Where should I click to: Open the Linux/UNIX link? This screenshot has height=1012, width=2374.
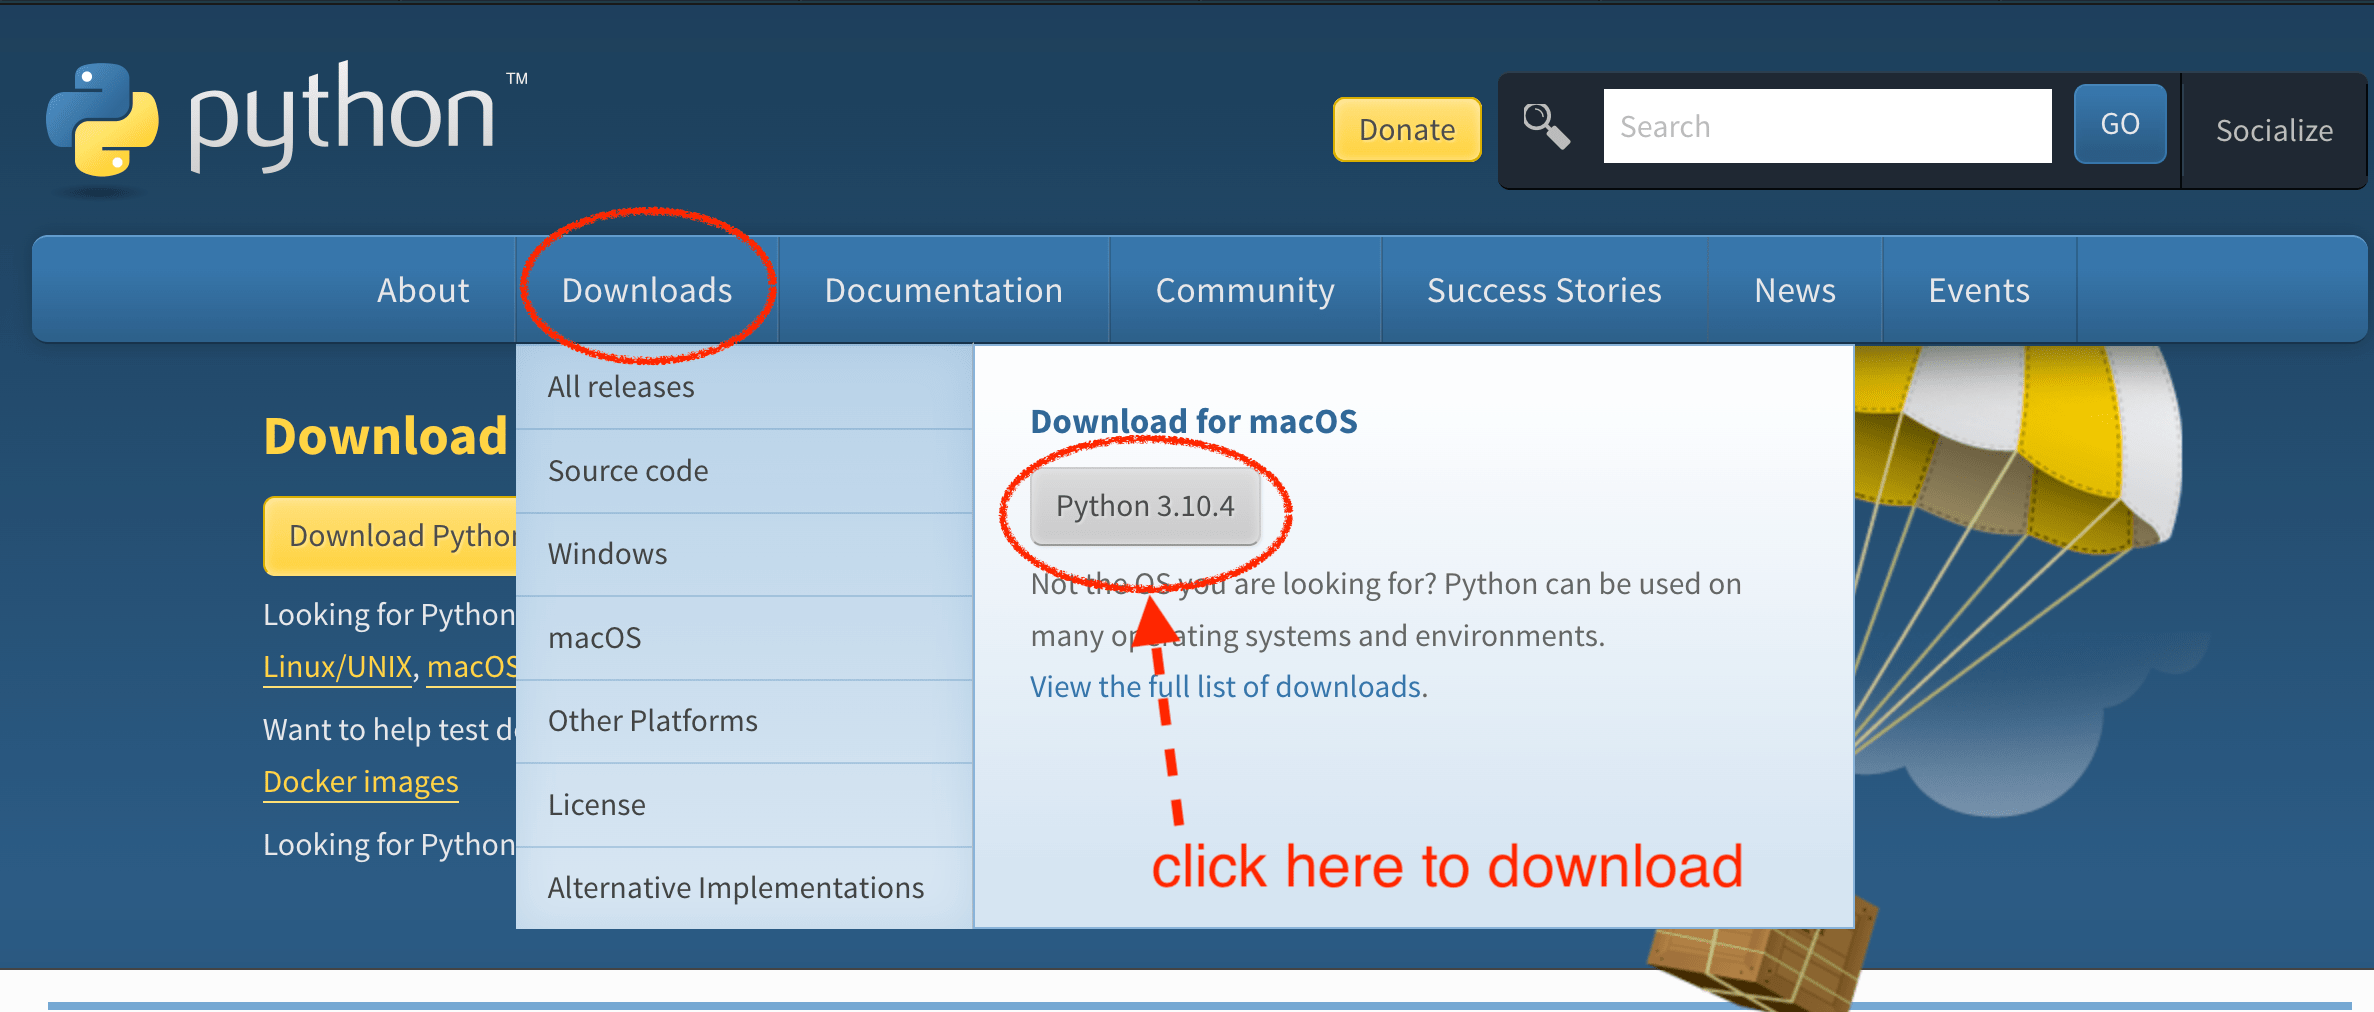338,667
